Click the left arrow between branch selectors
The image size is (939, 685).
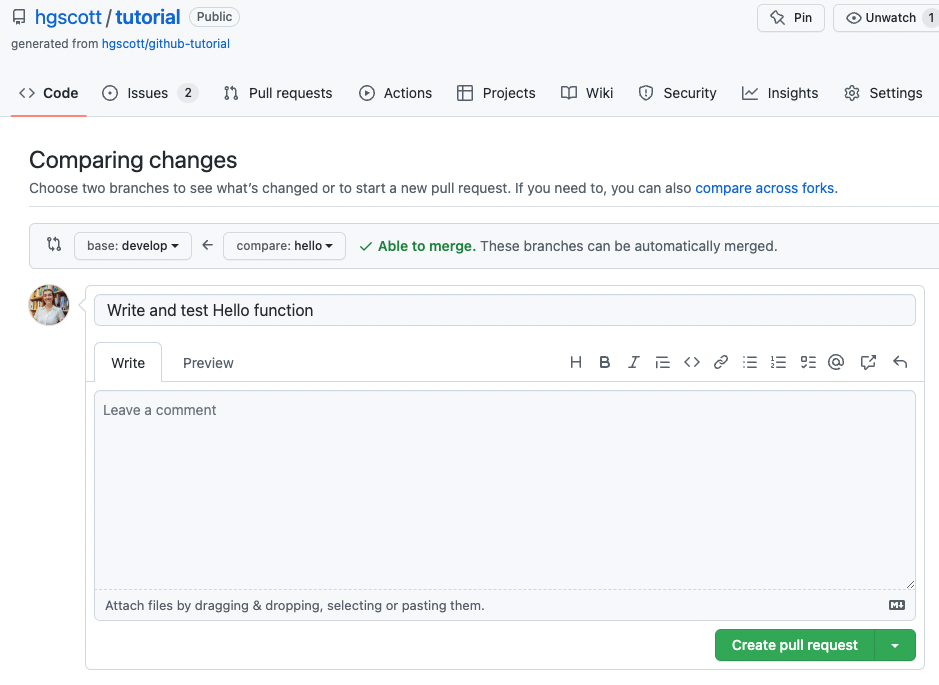(x=207, y=245)
